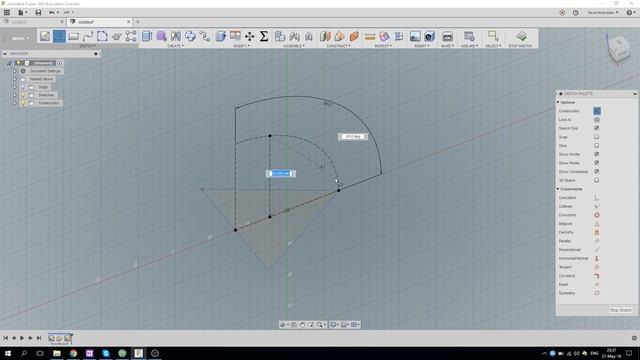
Task: Open the Sketch menu dropdown
Action: [x=87, y=46]
